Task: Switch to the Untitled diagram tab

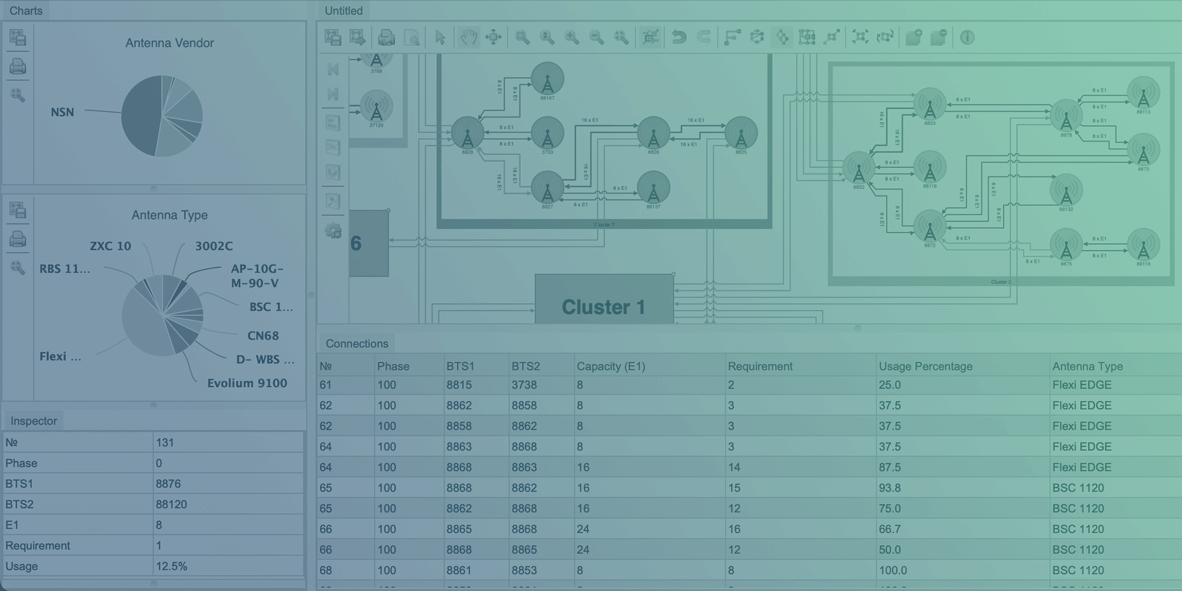Action: (x=343, y=10)
